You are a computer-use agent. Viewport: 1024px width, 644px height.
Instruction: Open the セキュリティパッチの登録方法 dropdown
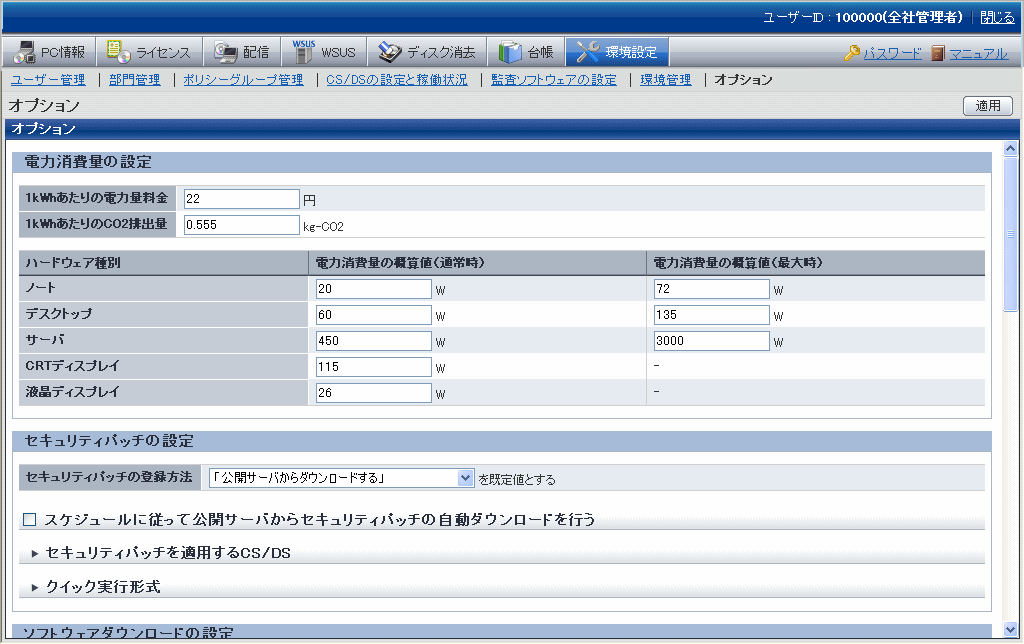pos(465,478)
